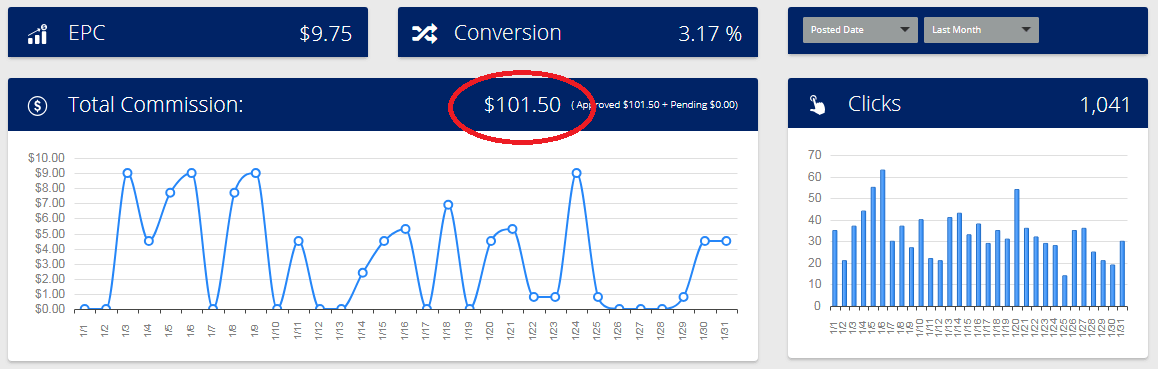This screenshot has height=369, width=1158.
Task: Select the 1/3 data point on commission chart
Action: coord(127,173)
